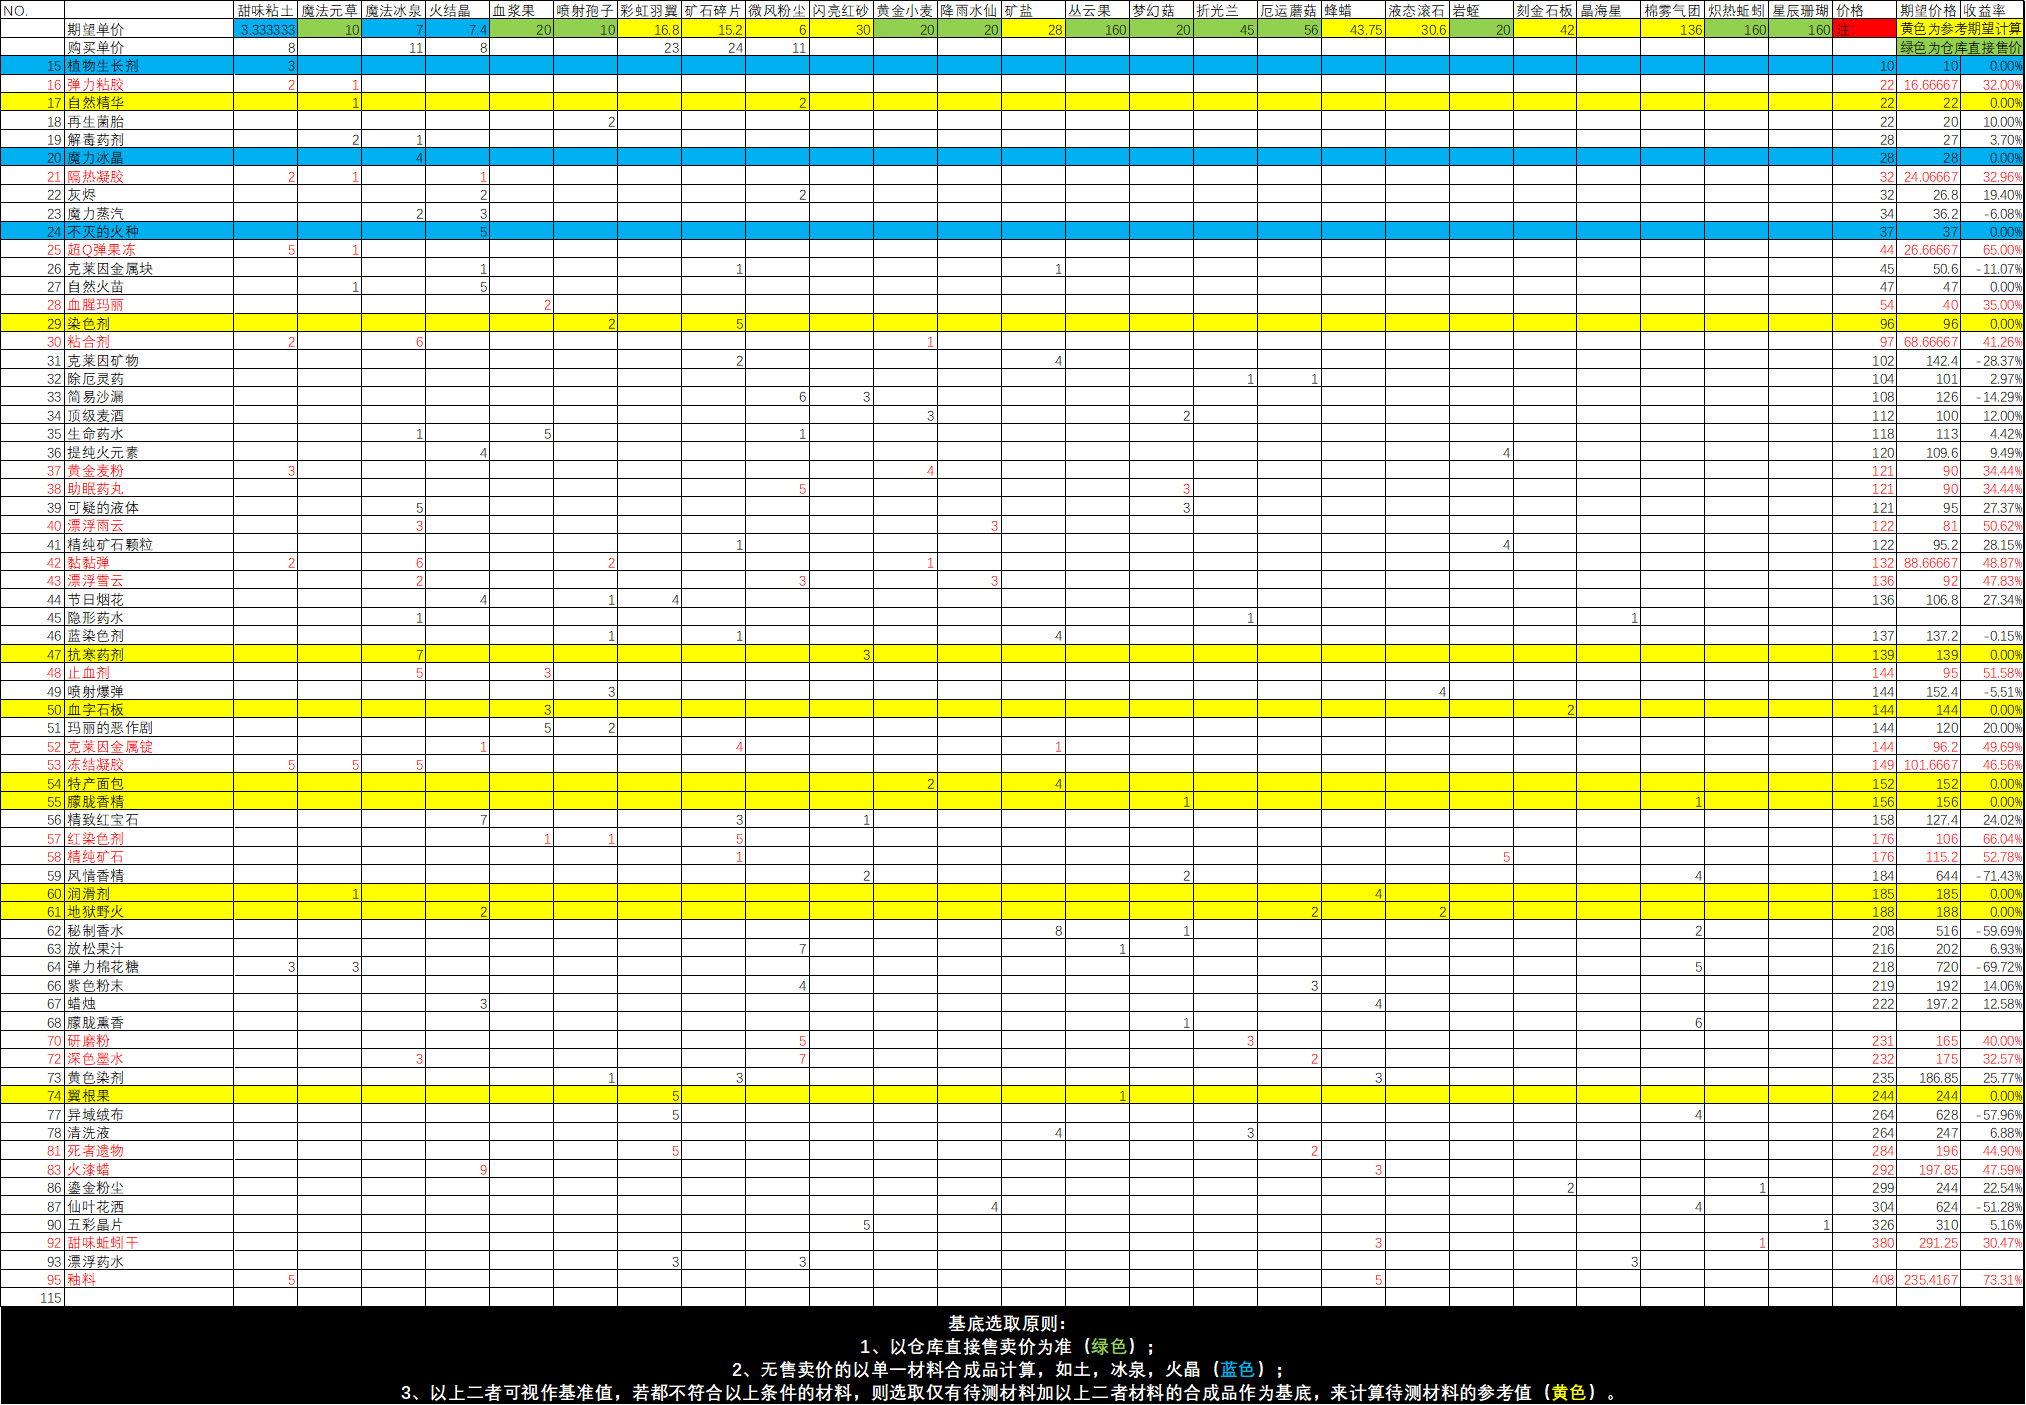
Task: Click the green 黄色为参考期望计算 note cell
Action: coord(1960,29)
